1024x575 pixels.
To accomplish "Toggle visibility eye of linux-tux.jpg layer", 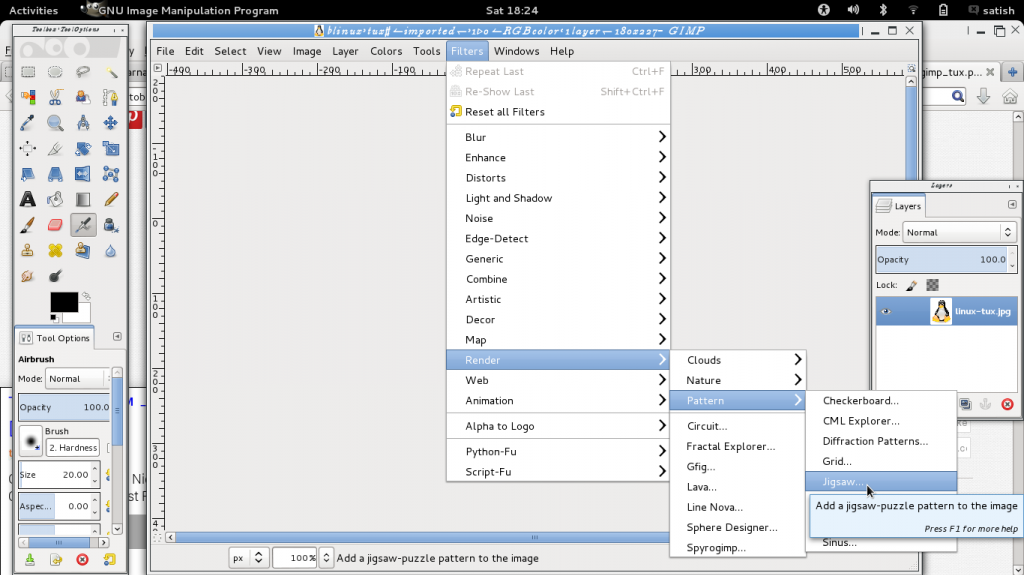I will 886,312.
